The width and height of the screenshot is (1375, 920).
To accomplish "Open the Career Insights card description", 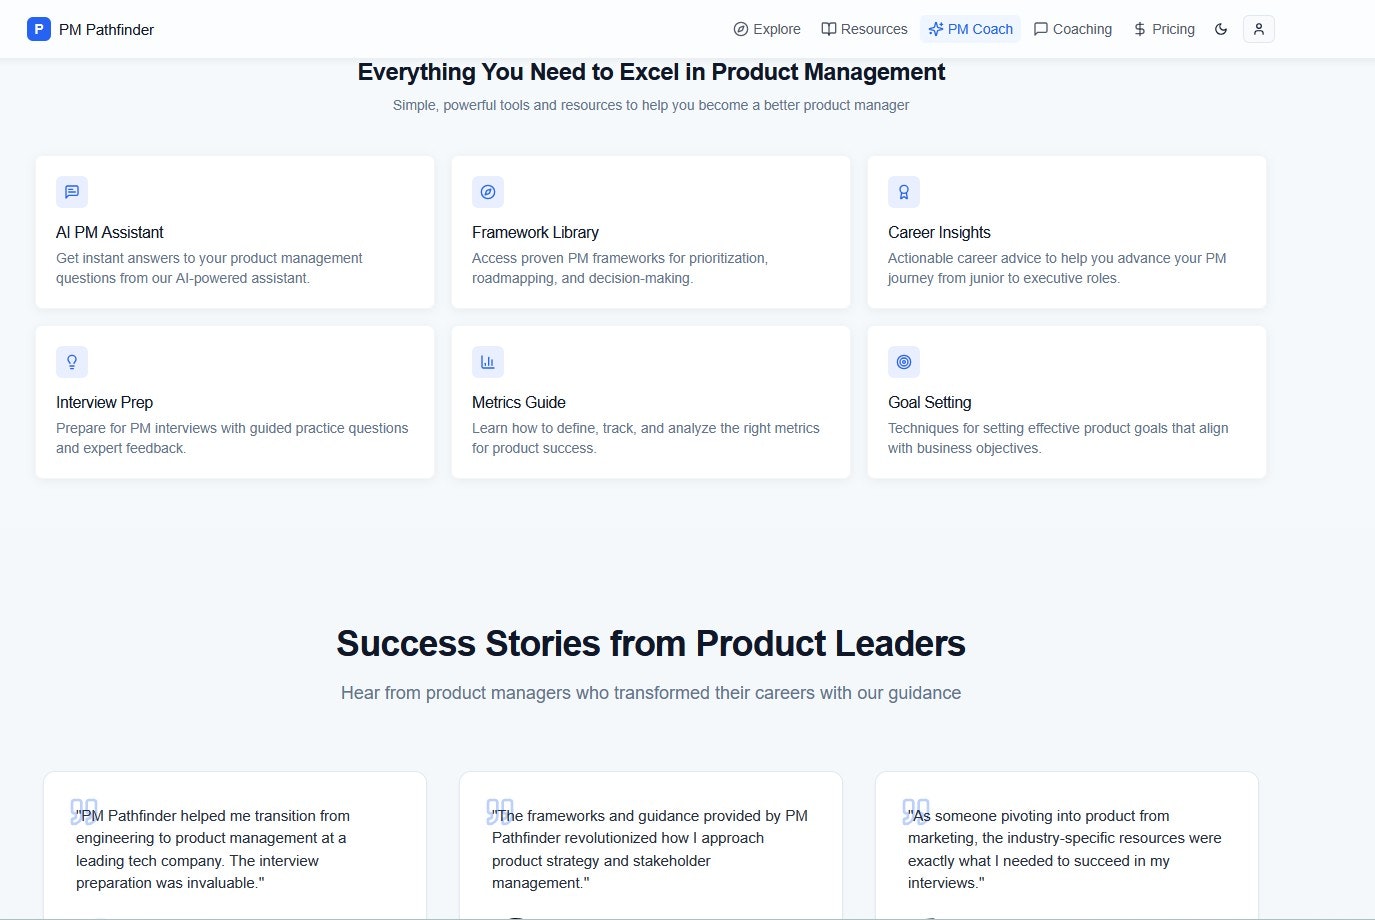I will tap(1057, 268).
